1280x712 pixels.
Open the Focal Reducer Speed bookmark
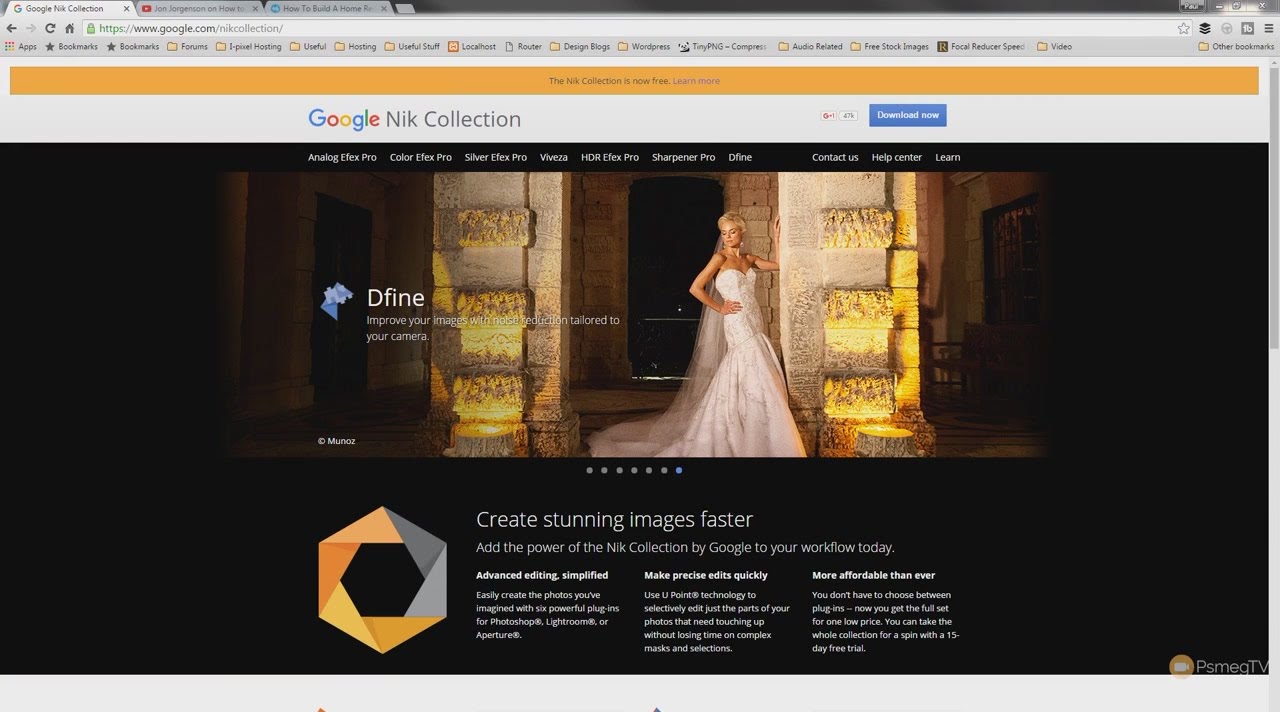(x=981, y=46)
